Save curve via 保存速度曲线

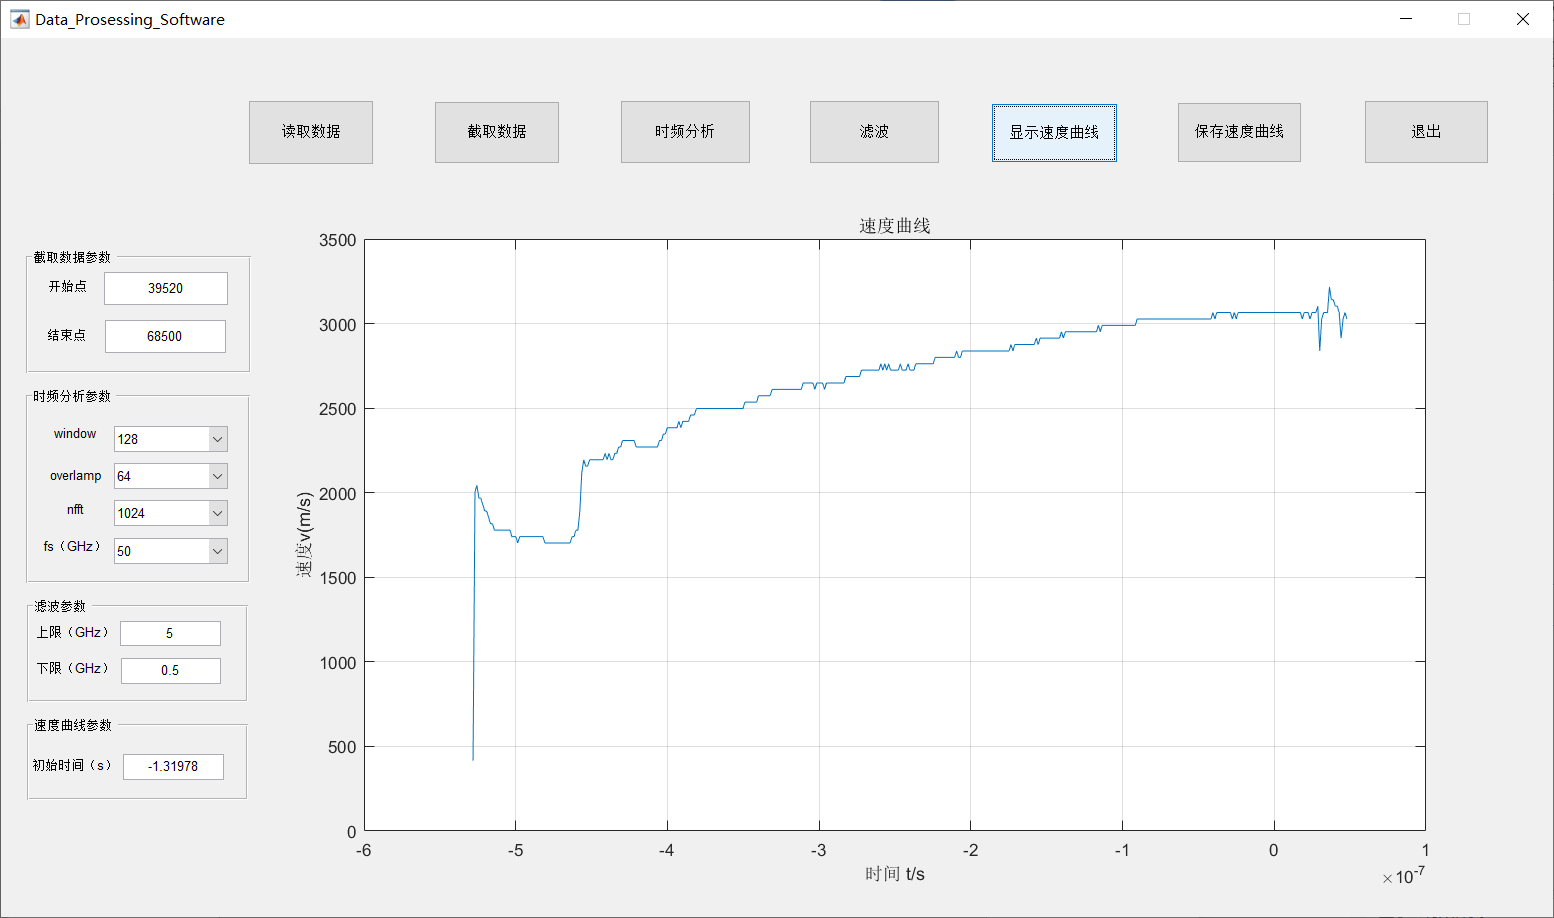(x=1239, y=132)
